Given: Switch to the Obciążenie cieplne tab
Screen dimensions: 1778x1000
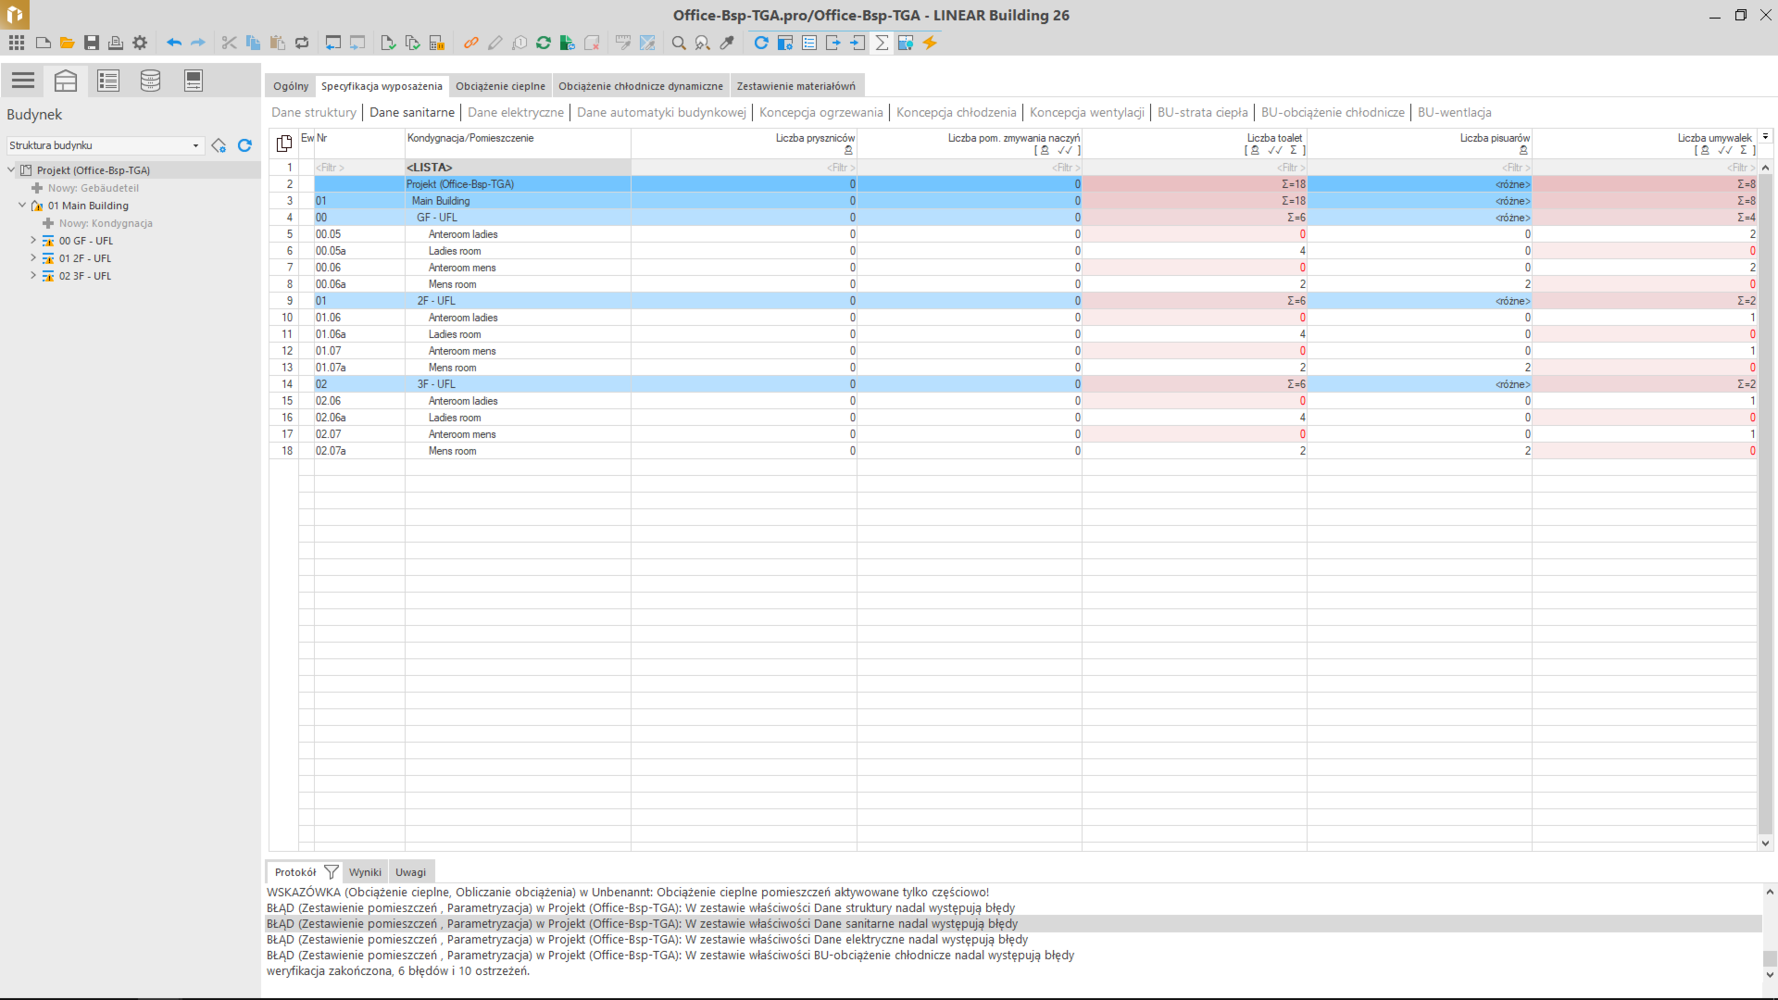Looking at the screenshot, I should tap(500, 86).
